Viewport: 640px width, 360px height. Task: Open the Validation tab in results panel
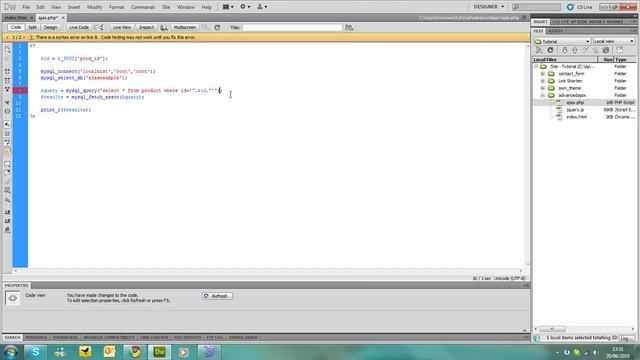click(x=65, y=338)
